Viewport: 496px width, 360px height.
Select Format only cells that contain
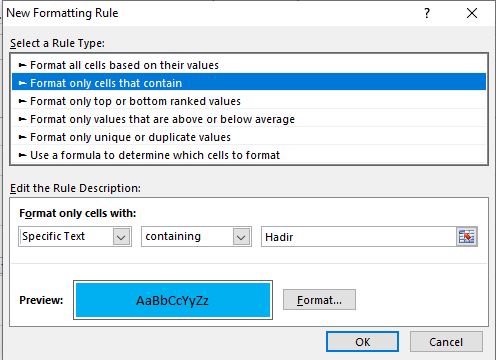click(249, 83)
